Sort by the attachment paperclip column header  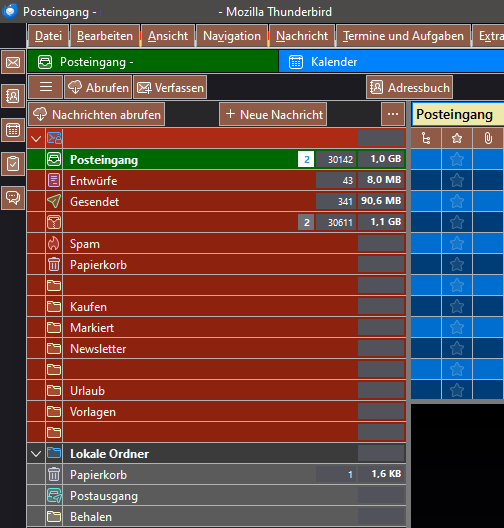488,138
